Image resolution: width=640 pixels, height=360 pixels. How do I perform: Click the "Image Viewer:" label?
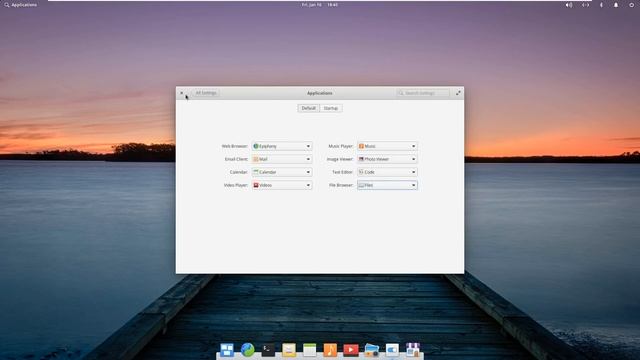[x=340, y=159]
